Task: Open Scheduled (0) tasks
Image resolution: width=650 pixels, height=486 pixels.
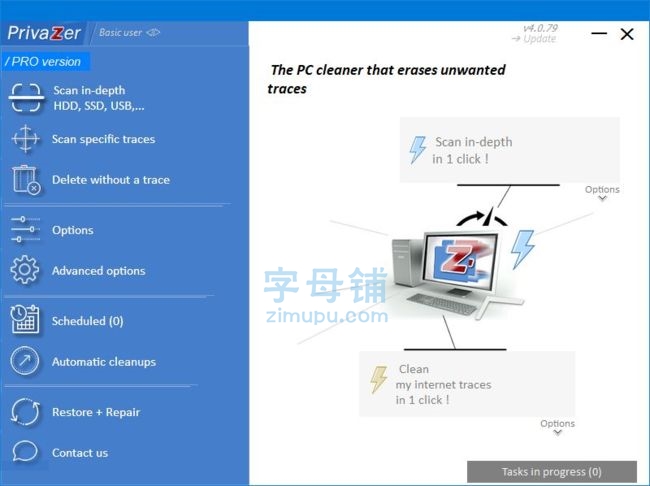Action: click(x=87, y=321)
